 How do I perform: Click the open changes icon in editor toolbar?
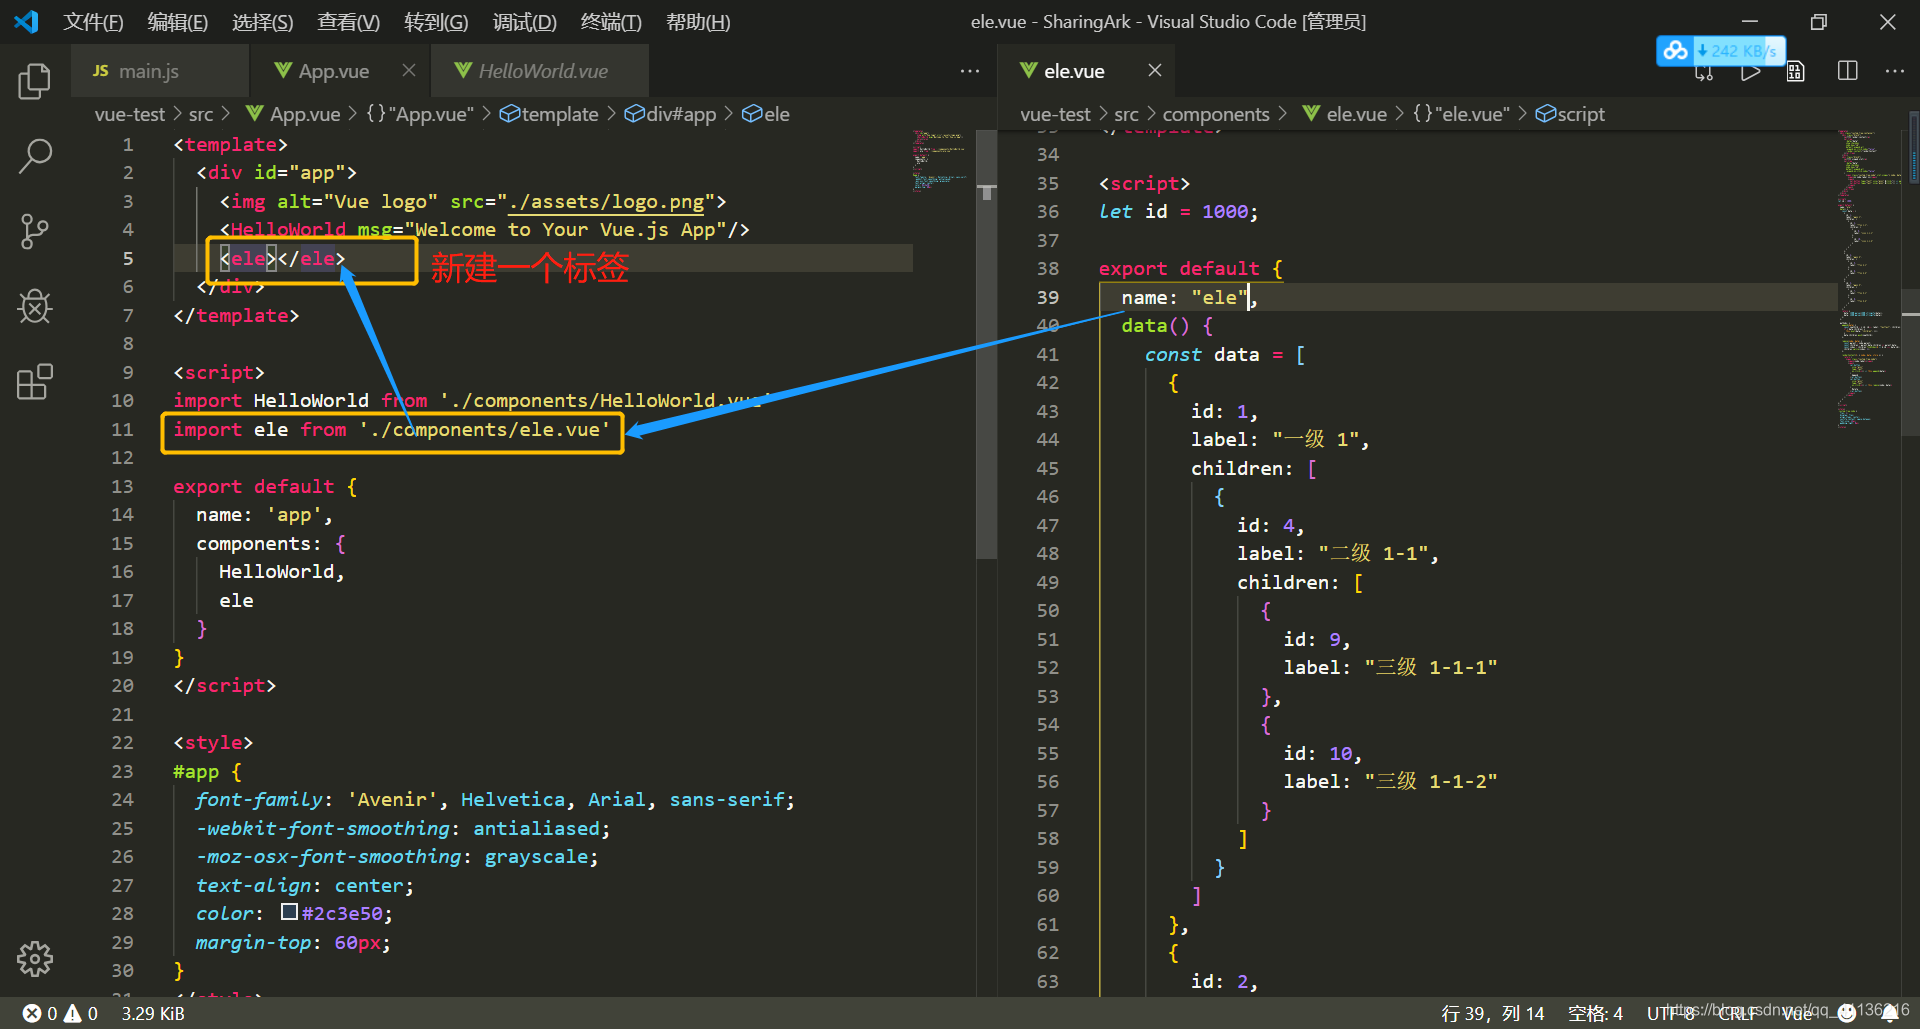(x=1704, y=72)
